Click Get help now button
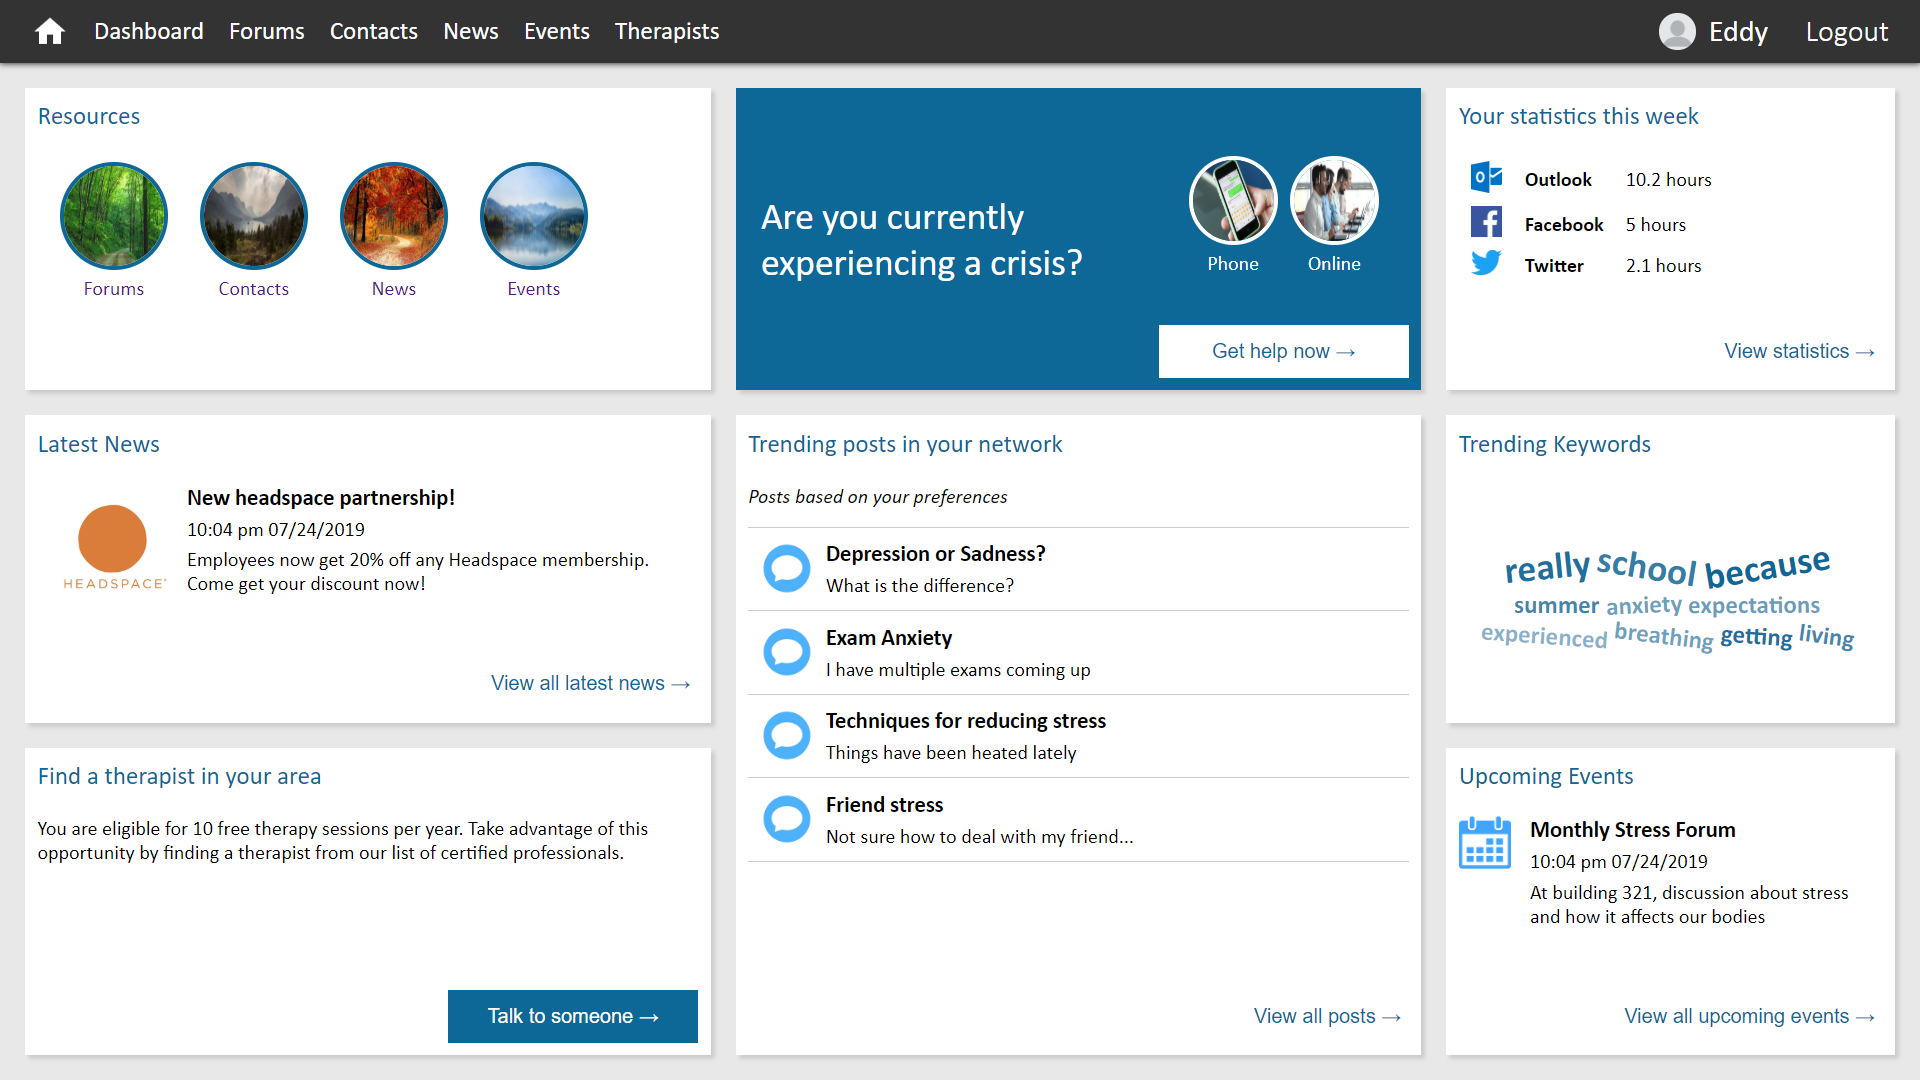The width and height of the screenshot is (1920, 1080). [x=1284, y=349]
